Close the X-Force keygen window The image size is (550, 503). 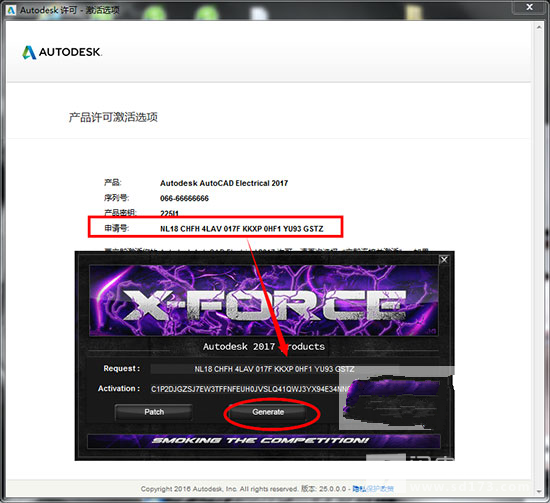(444, 260)
